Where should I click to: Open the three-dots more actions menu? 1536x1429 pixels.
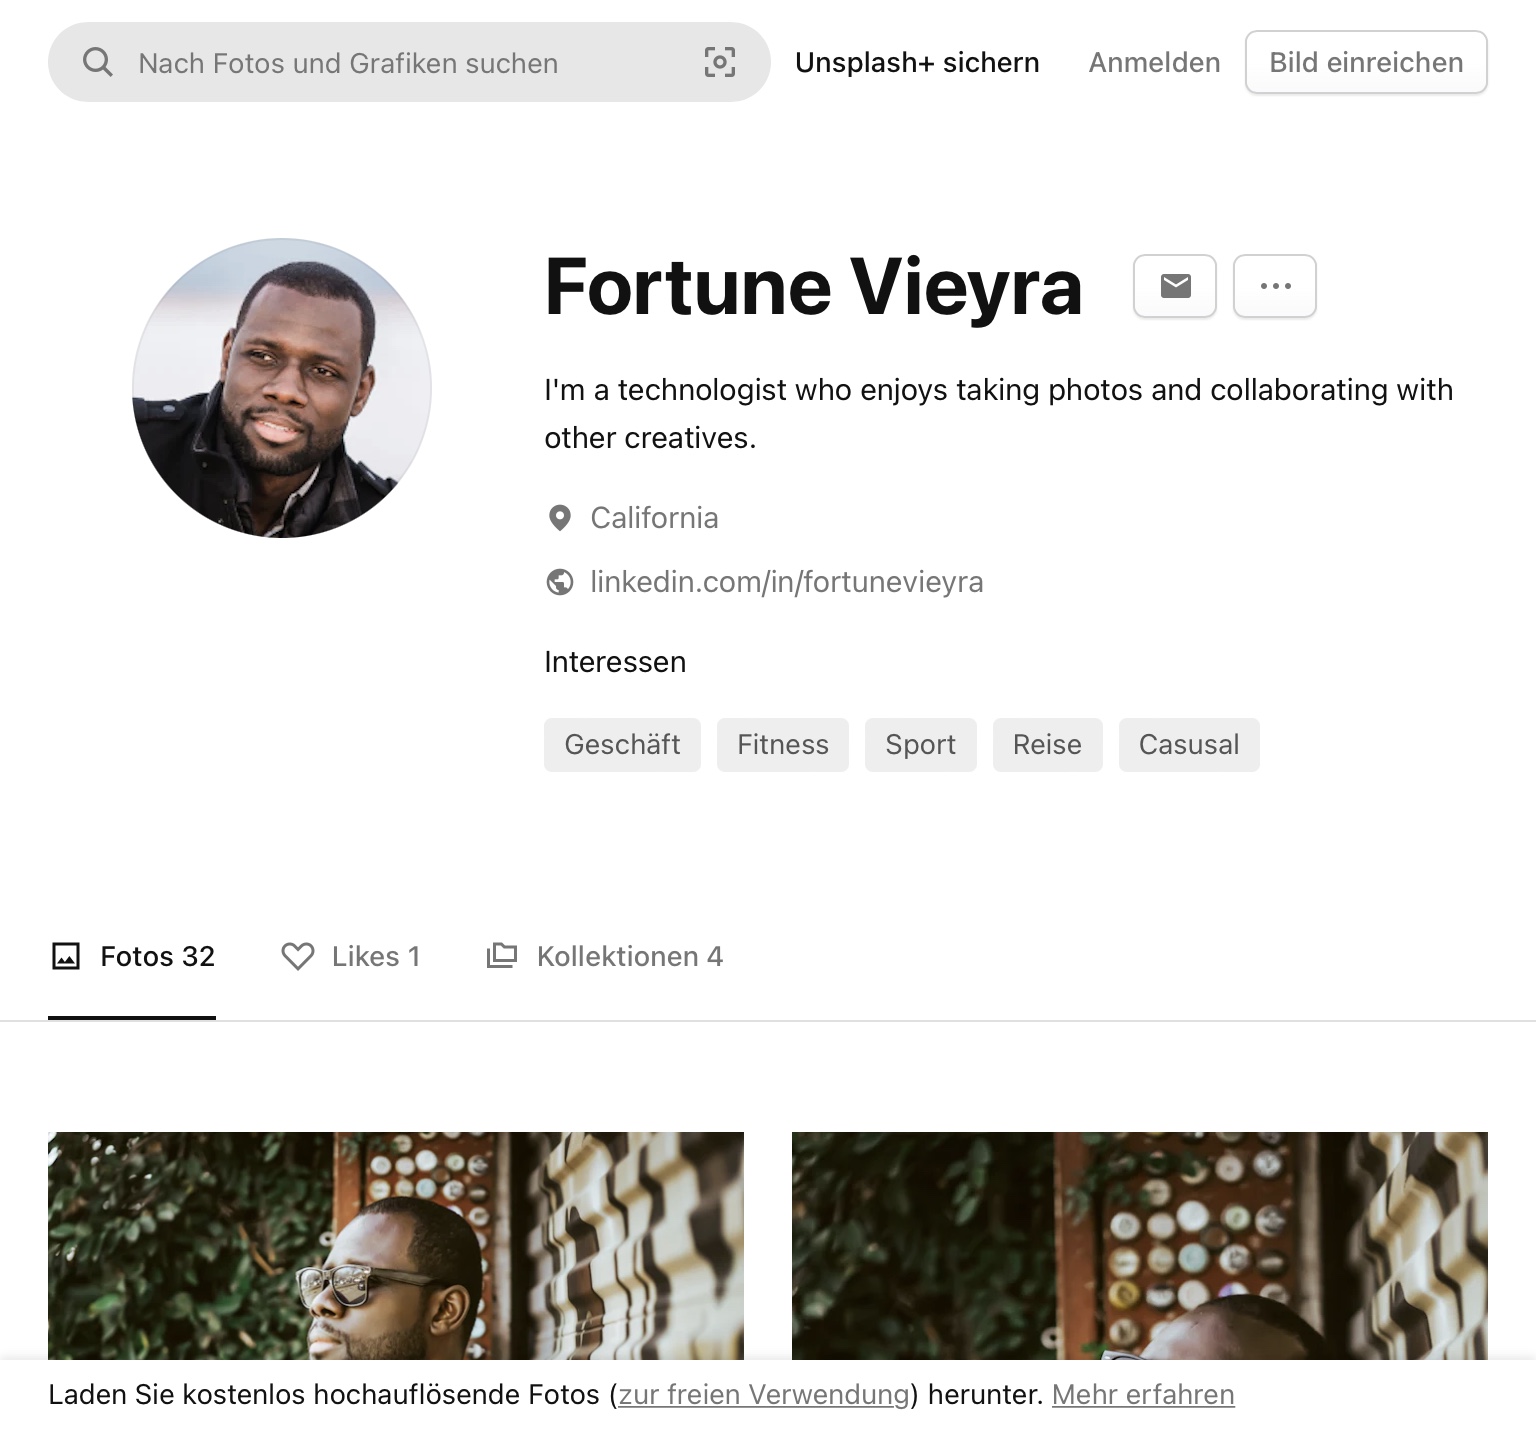click(x=1275, y=286)
